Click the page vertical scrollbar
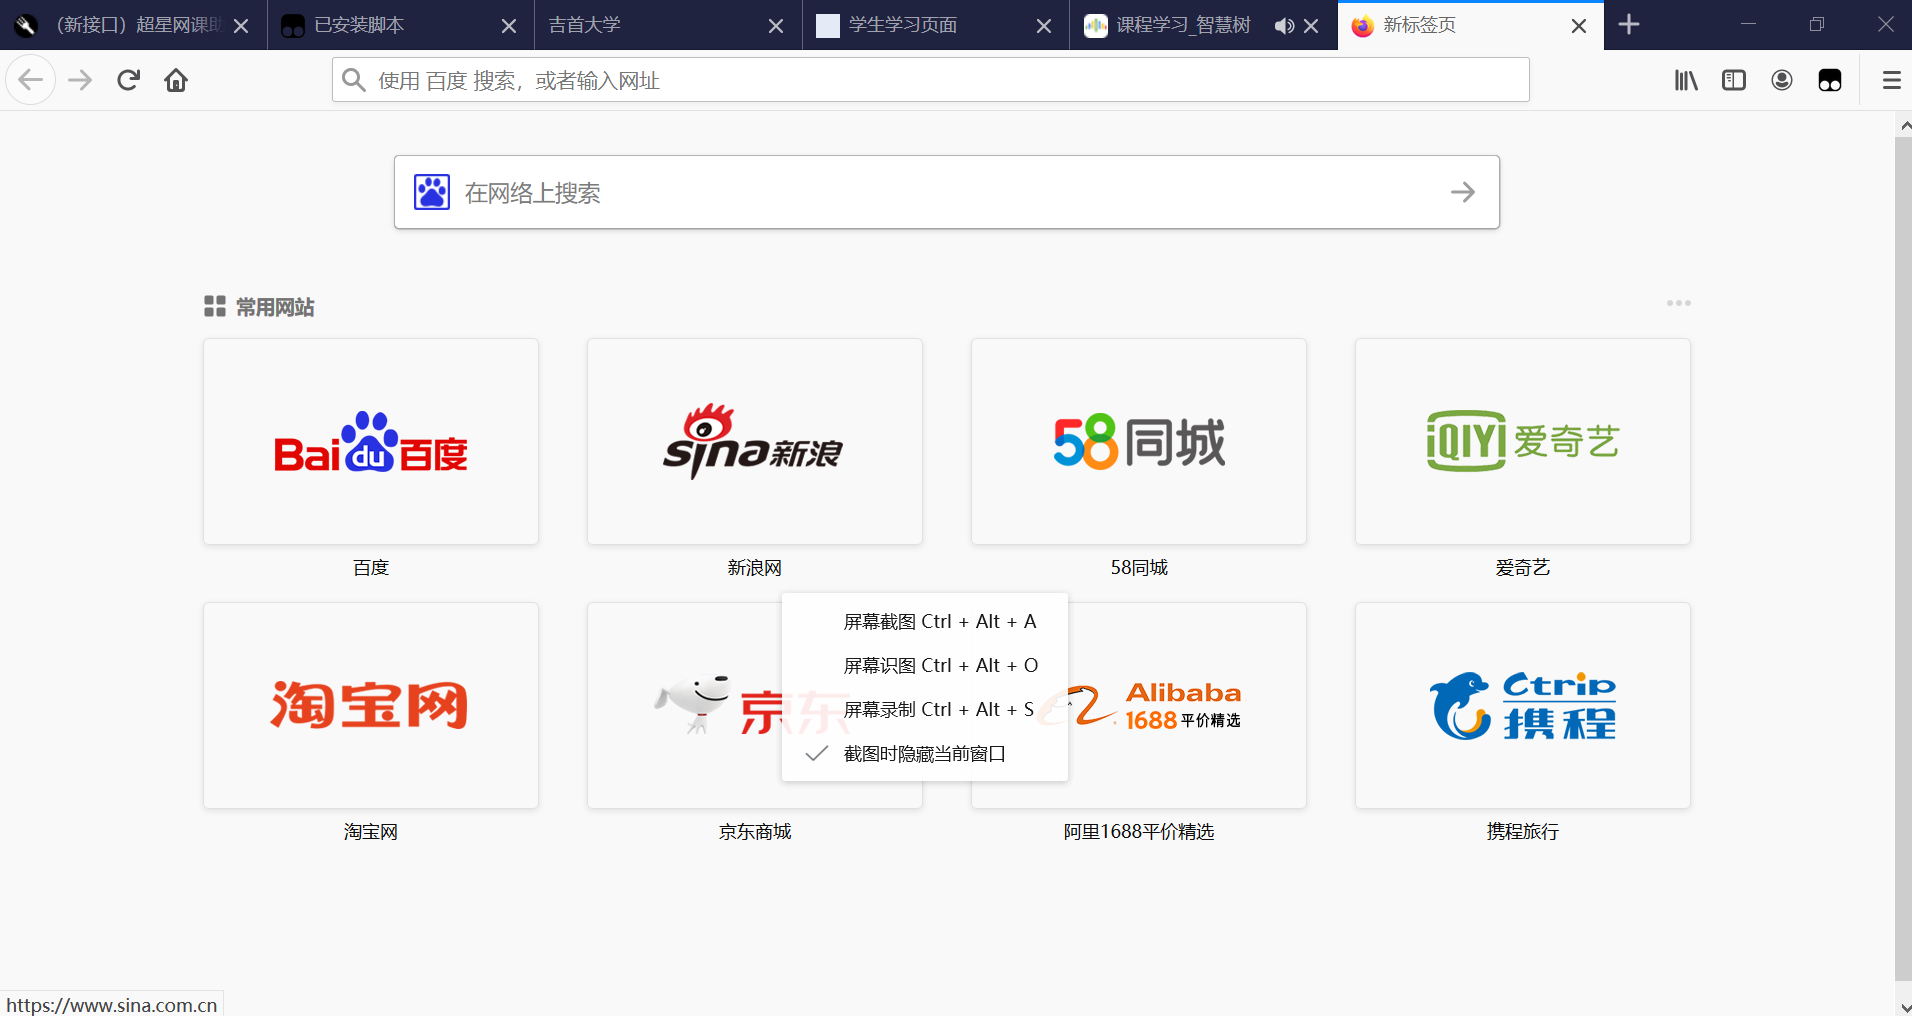Screen dimensions: 1912x1016 1903,560
